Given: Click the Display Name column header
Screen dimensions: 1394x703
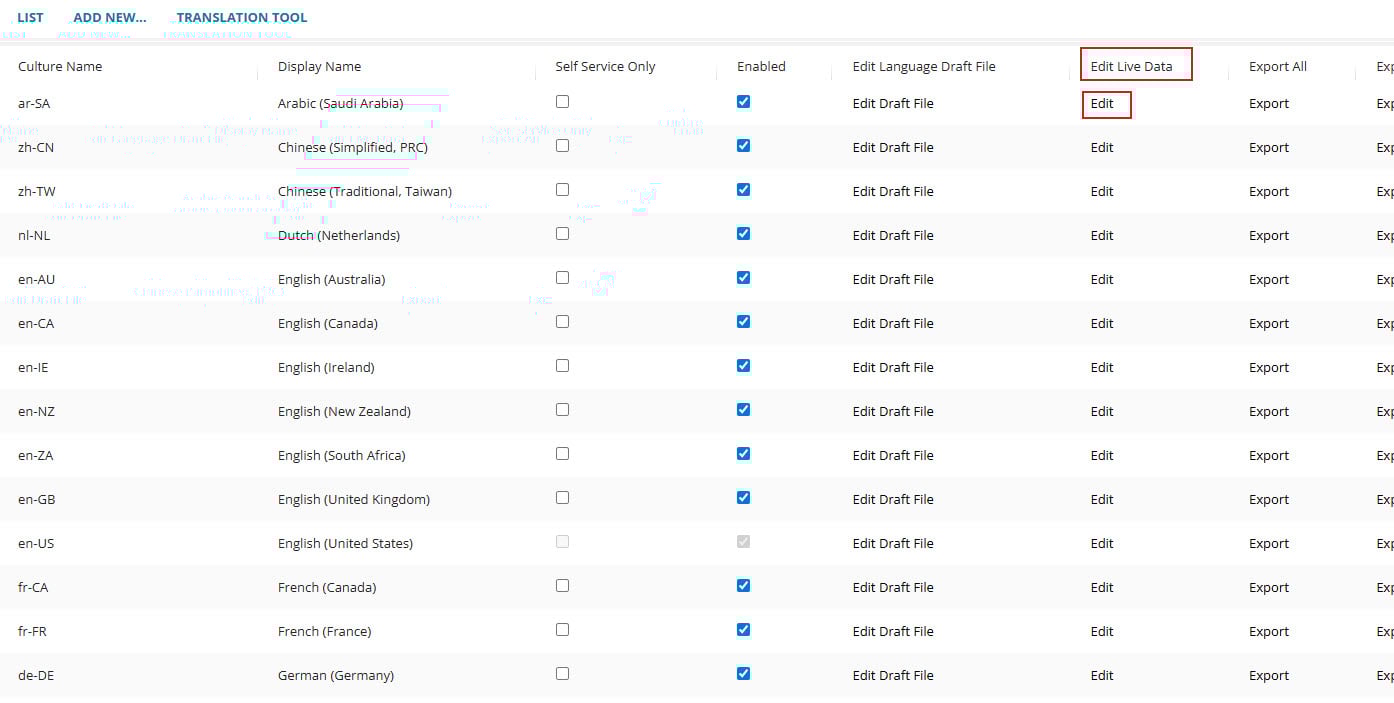Looking at the screenshot, I should tap(319, 67).
